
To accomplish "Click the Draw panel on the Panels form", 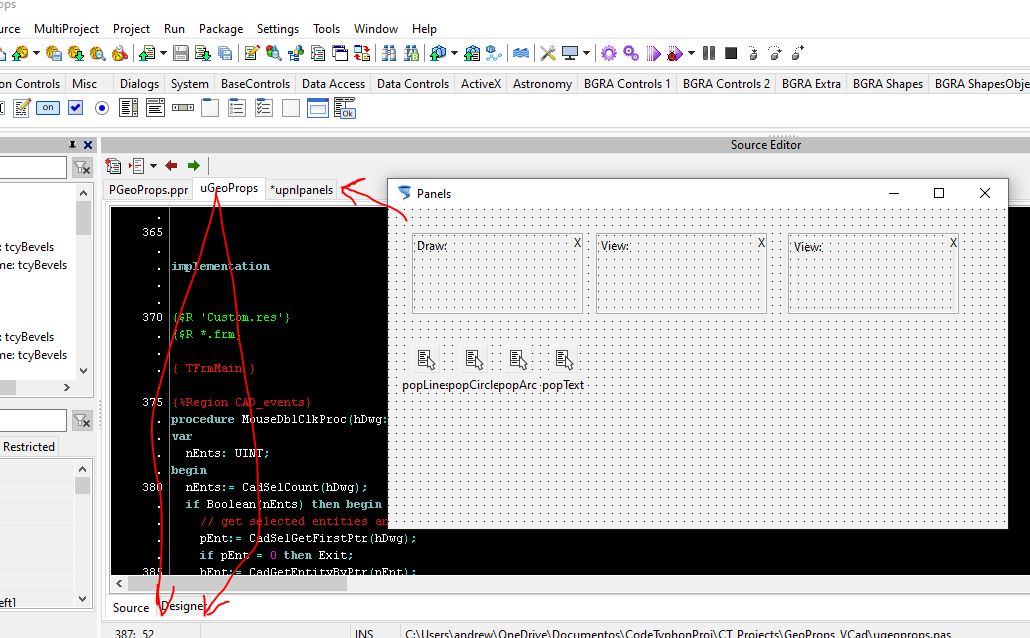I will (497, 273).
